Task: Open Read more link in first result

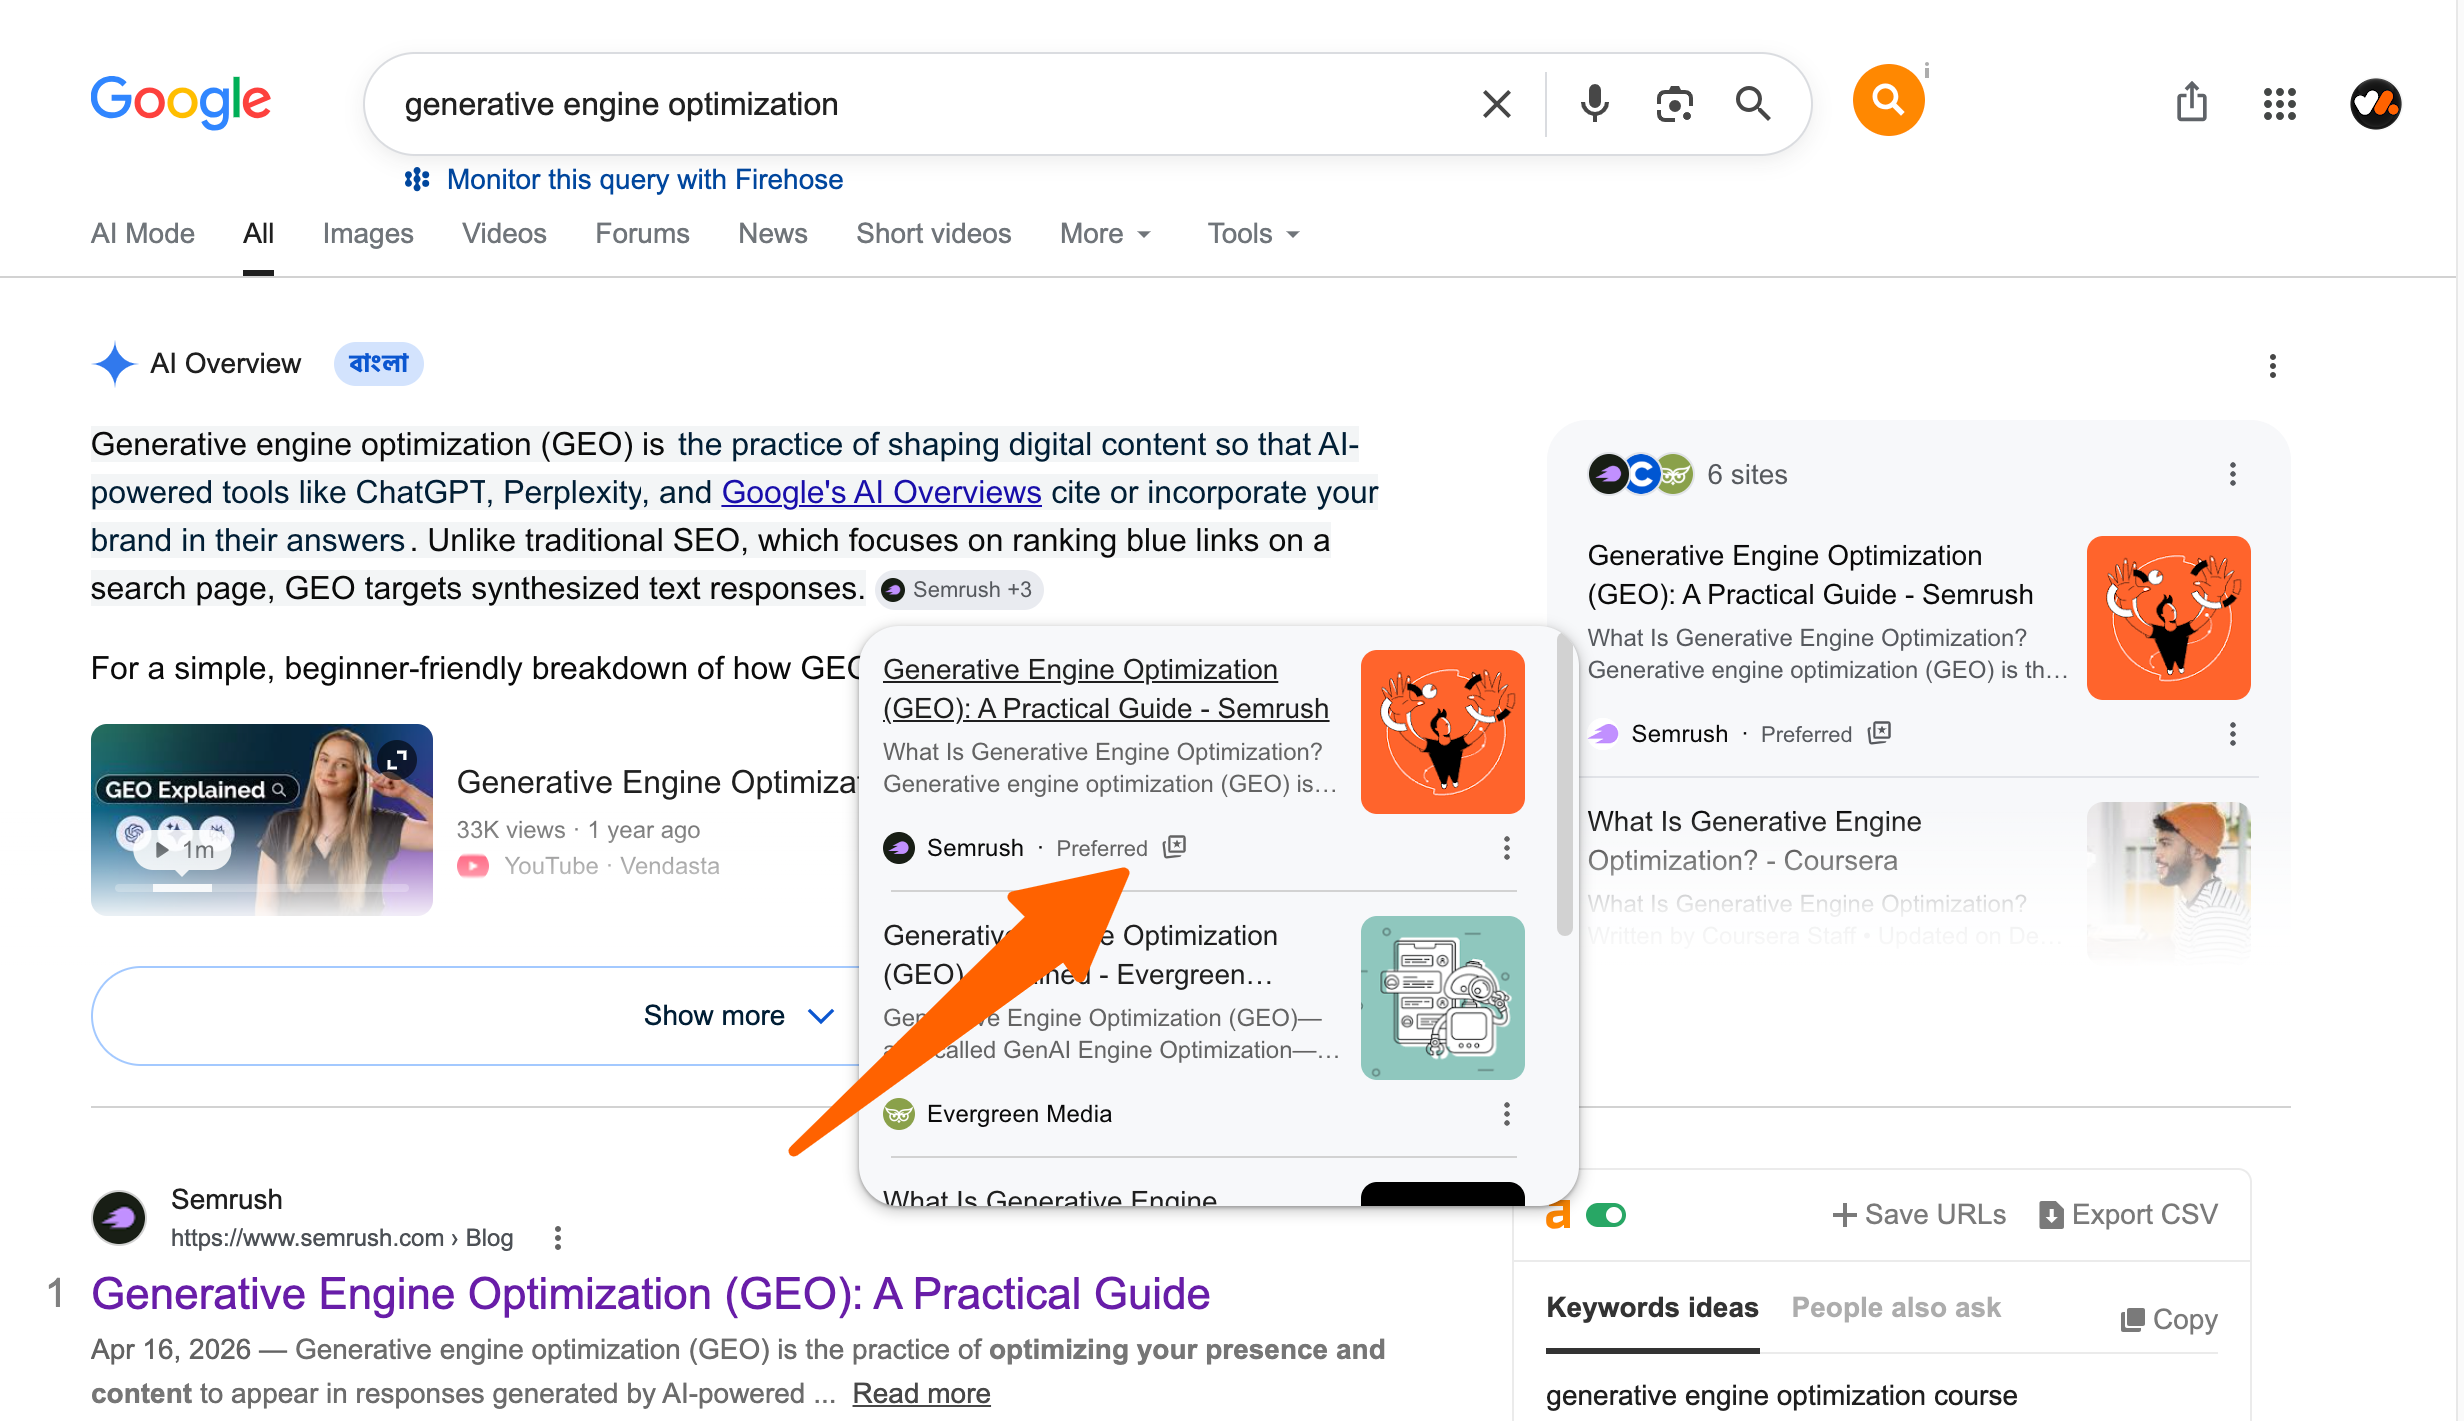Action: (x=921, y=1394)
